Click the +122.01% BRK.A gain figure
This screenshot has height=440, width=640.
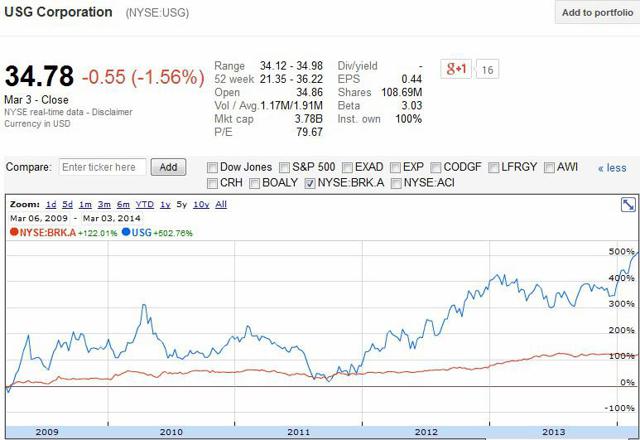pos(97,233)
